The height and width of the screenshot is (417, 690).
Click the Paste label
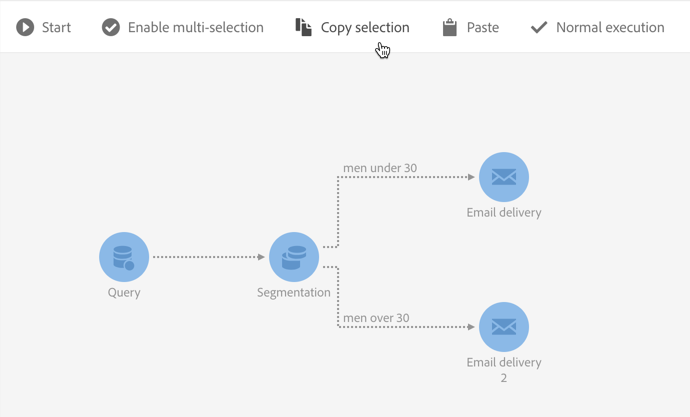pos(483,27)
